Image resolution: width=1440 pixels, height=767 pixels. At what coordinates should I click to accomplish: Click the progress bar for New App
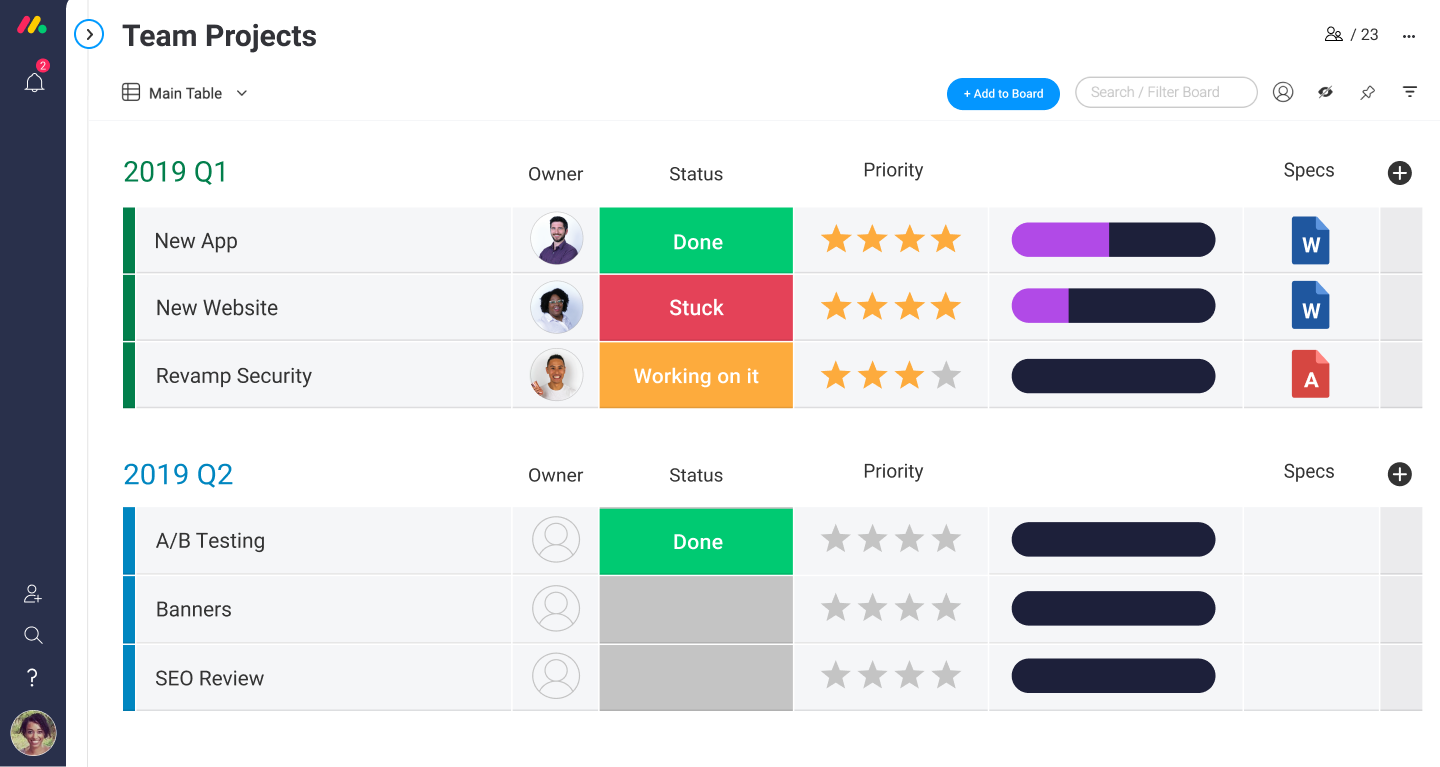point(1113,240)
